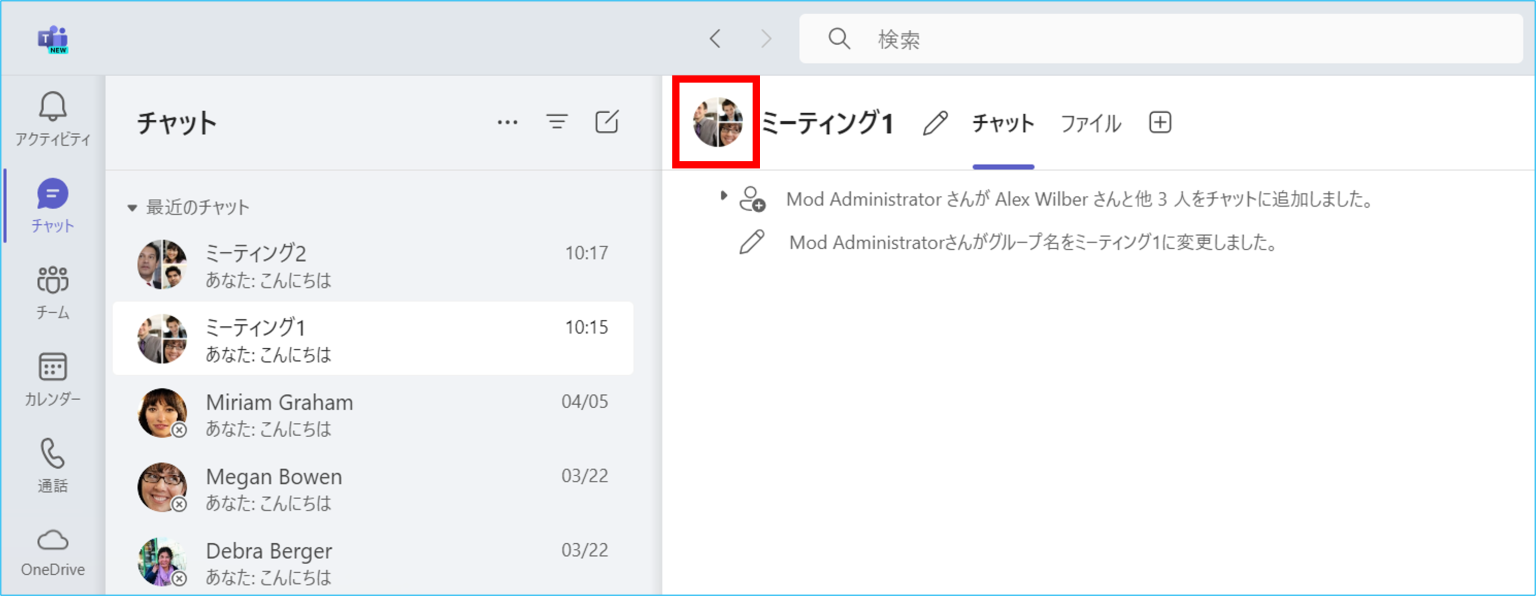Select the チャット tab in header

click(1003, 123)
